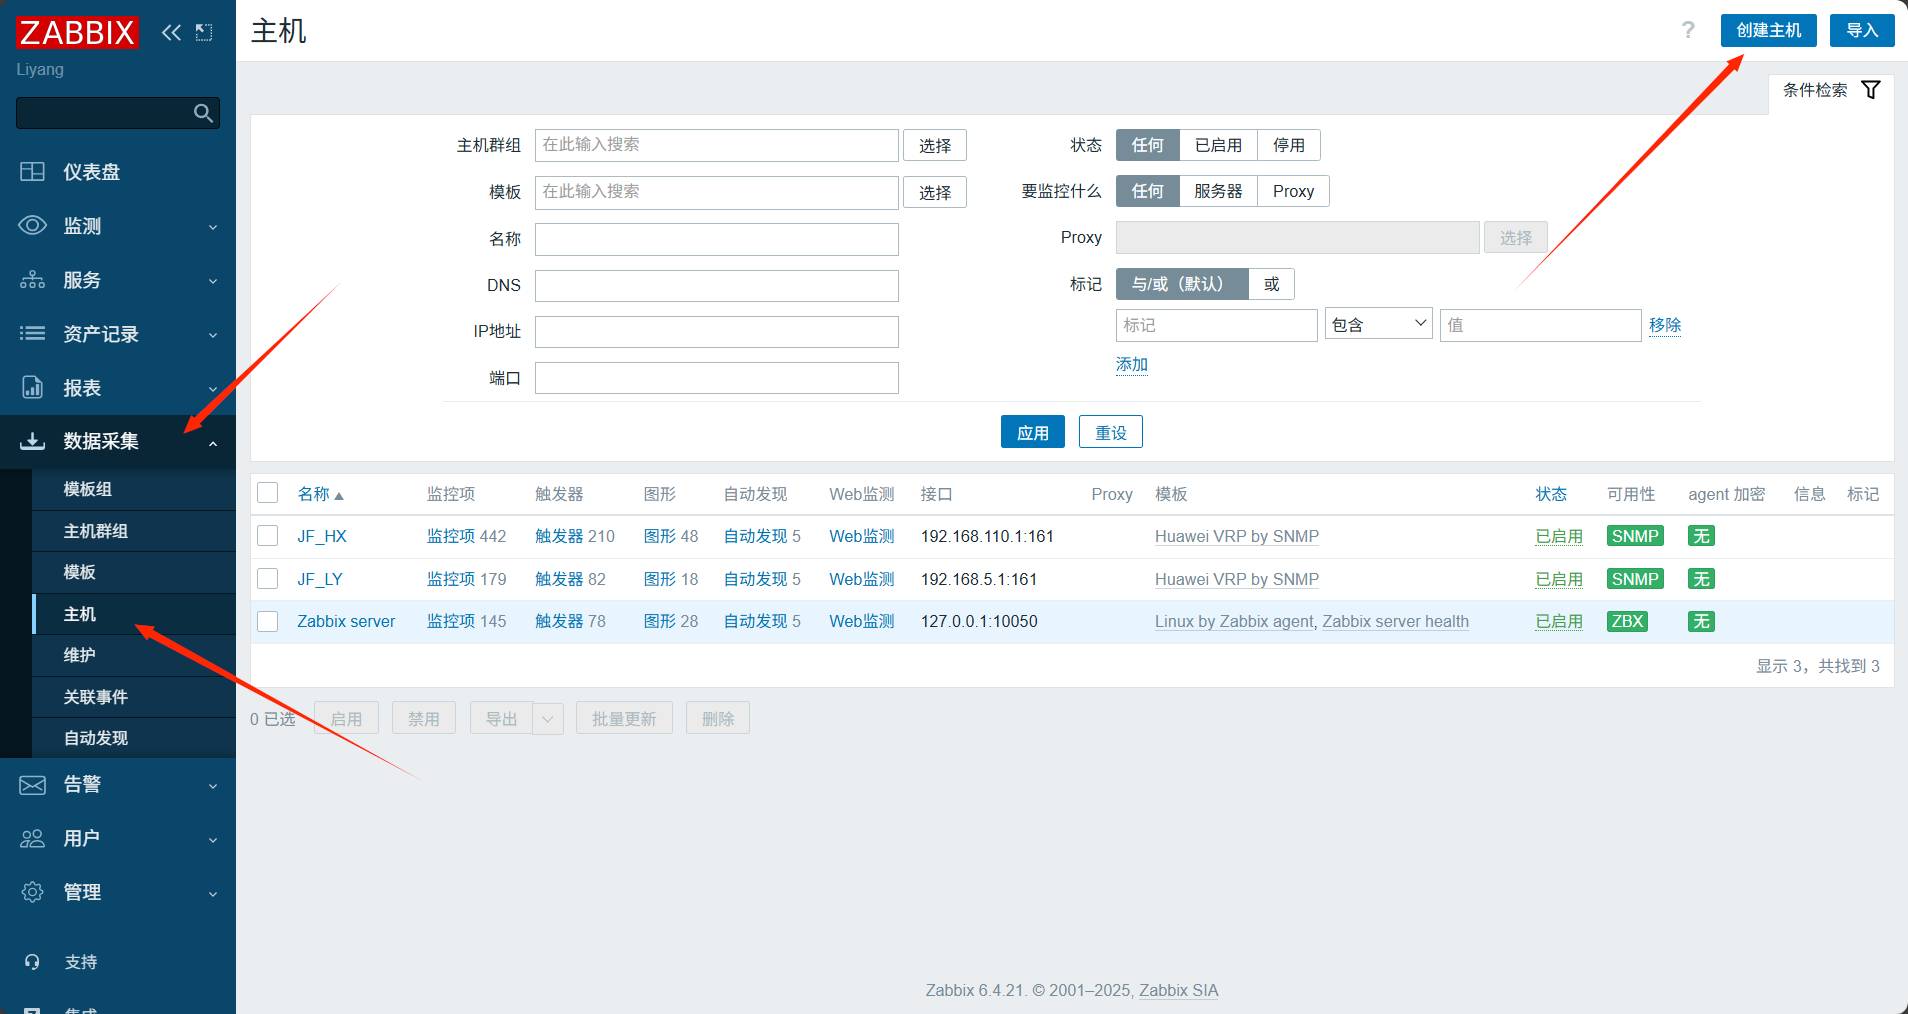
Task: Open 自动发现 in the sidebar
Action: [134, 738]
